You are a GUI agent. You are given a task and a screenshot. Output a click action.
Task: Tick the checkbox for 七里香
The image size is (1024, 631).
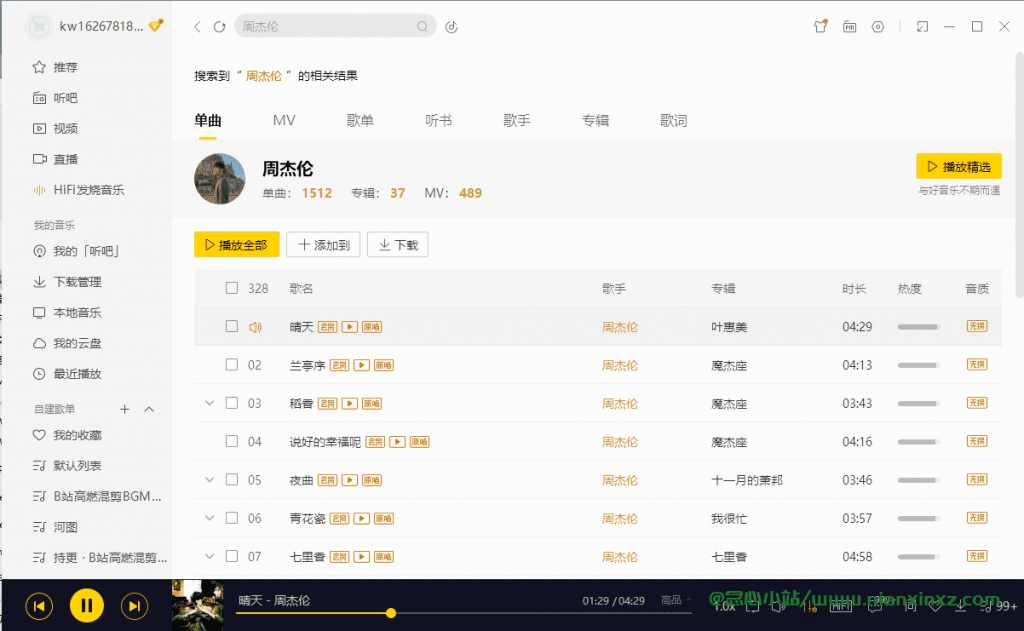232,557
